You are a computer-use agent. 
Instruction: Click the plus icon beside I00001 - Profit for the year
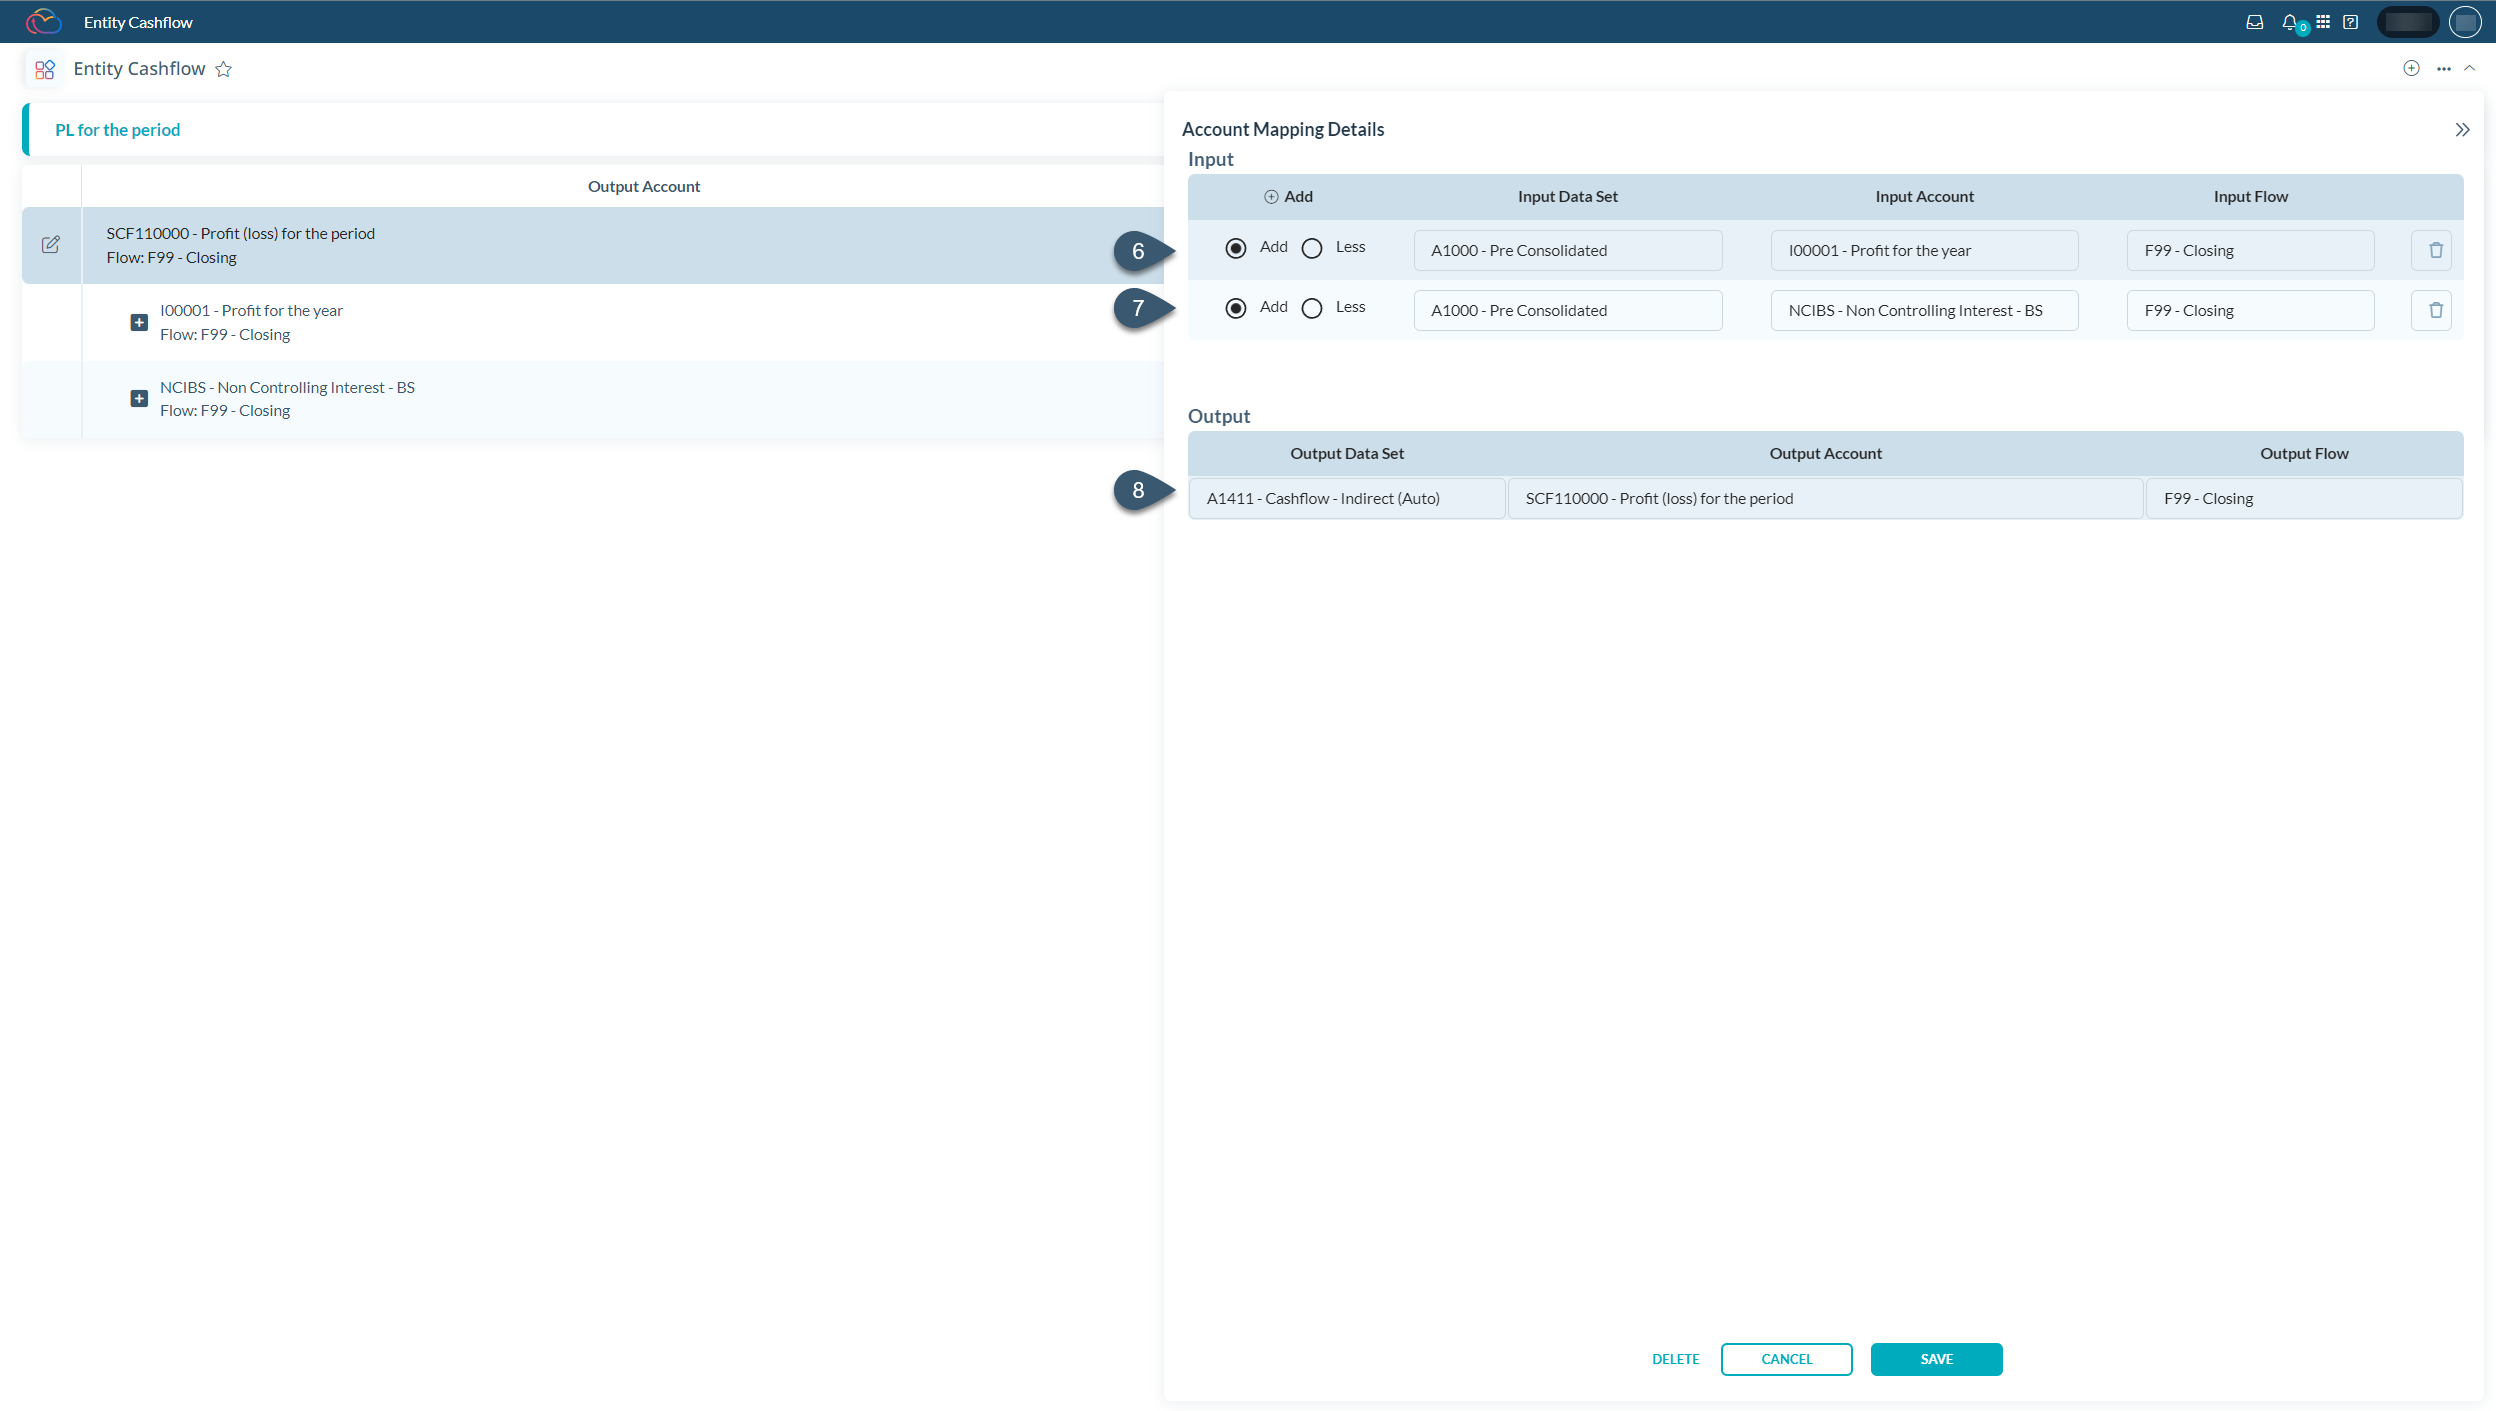[139, 322]
